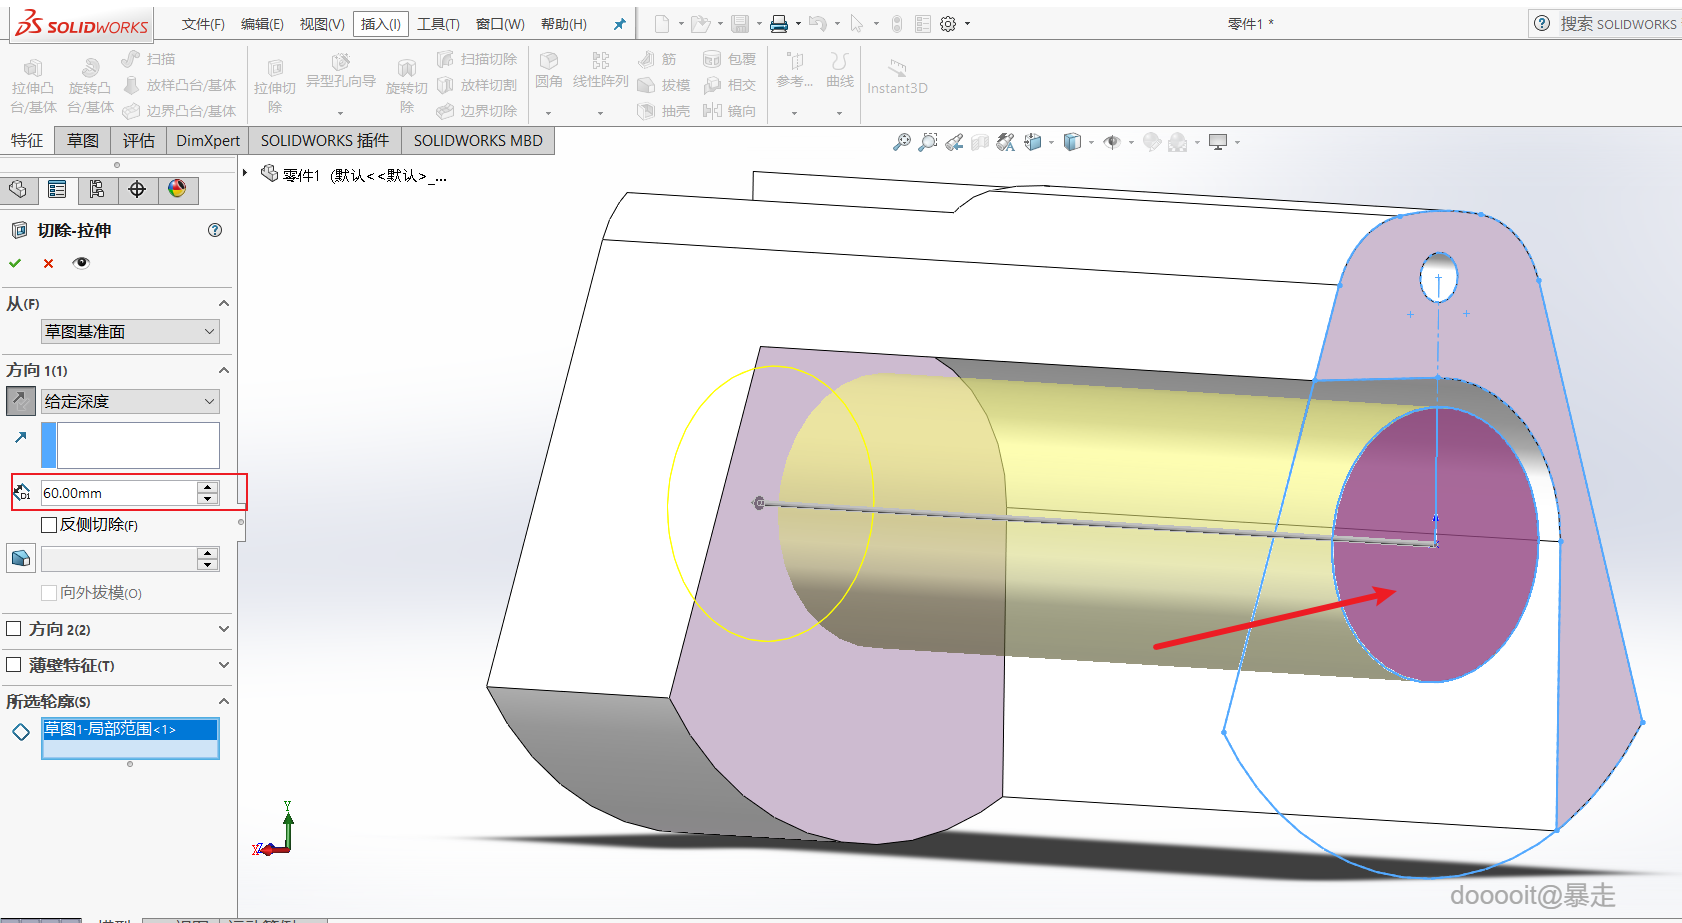Click the green checkmark to confirm cut-extrude
The height and width of the screenshot is (923, 1682).
[x=15, y=263]
